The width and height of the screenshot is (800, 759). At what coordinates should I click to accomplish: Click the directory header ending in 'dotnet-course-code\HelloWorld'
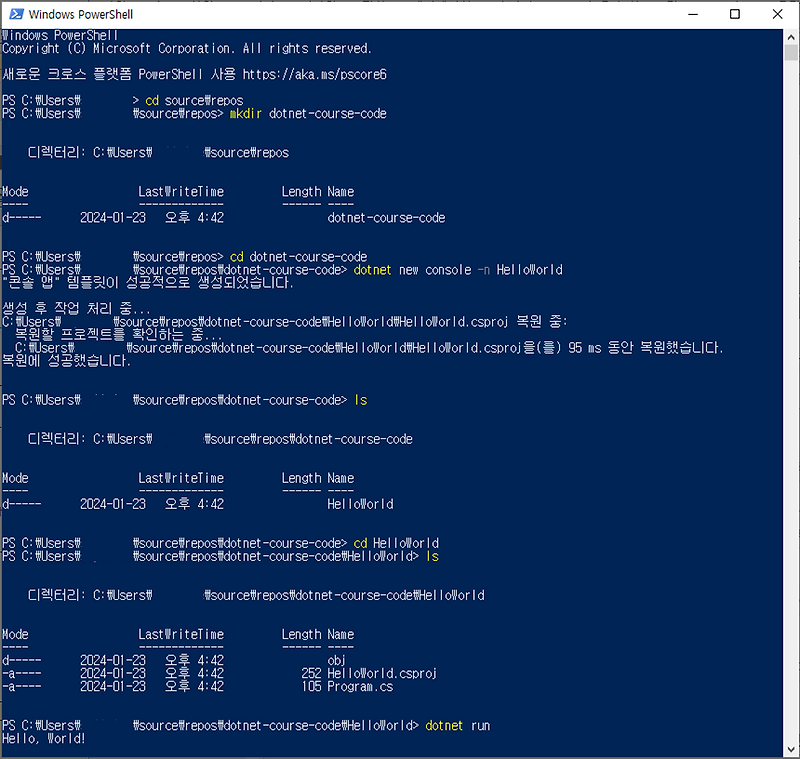tap(256, 595)
